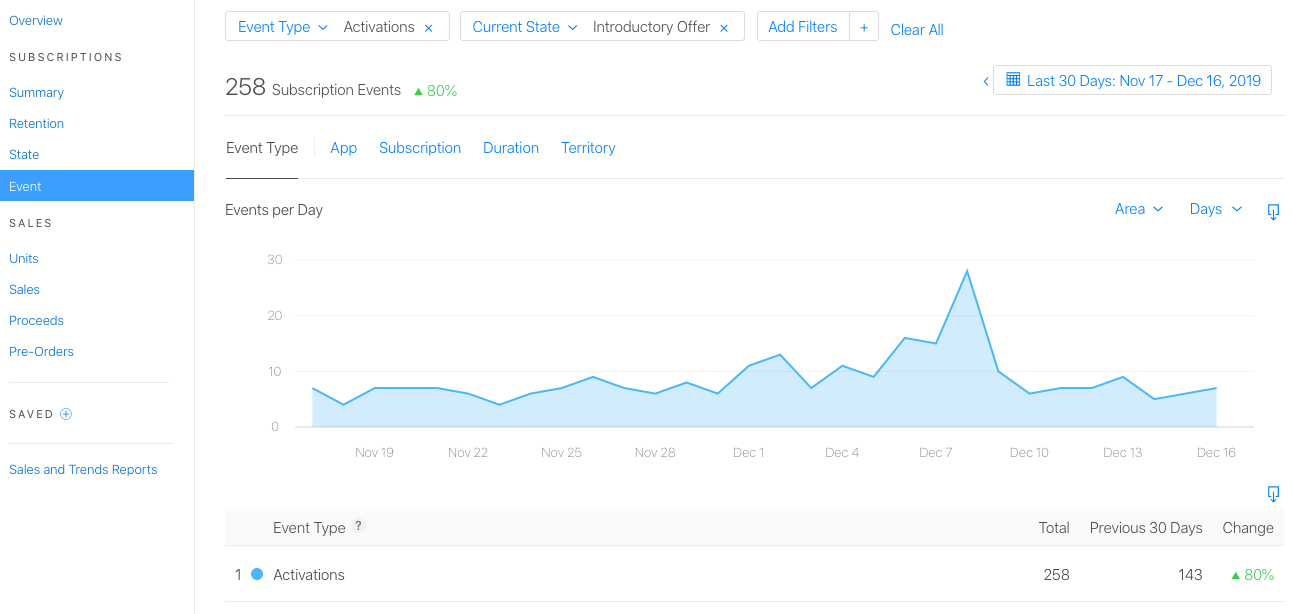Download the chart using export icon
The image size is (1293, 614).
pyautogui.click(x=1273, y=212)
